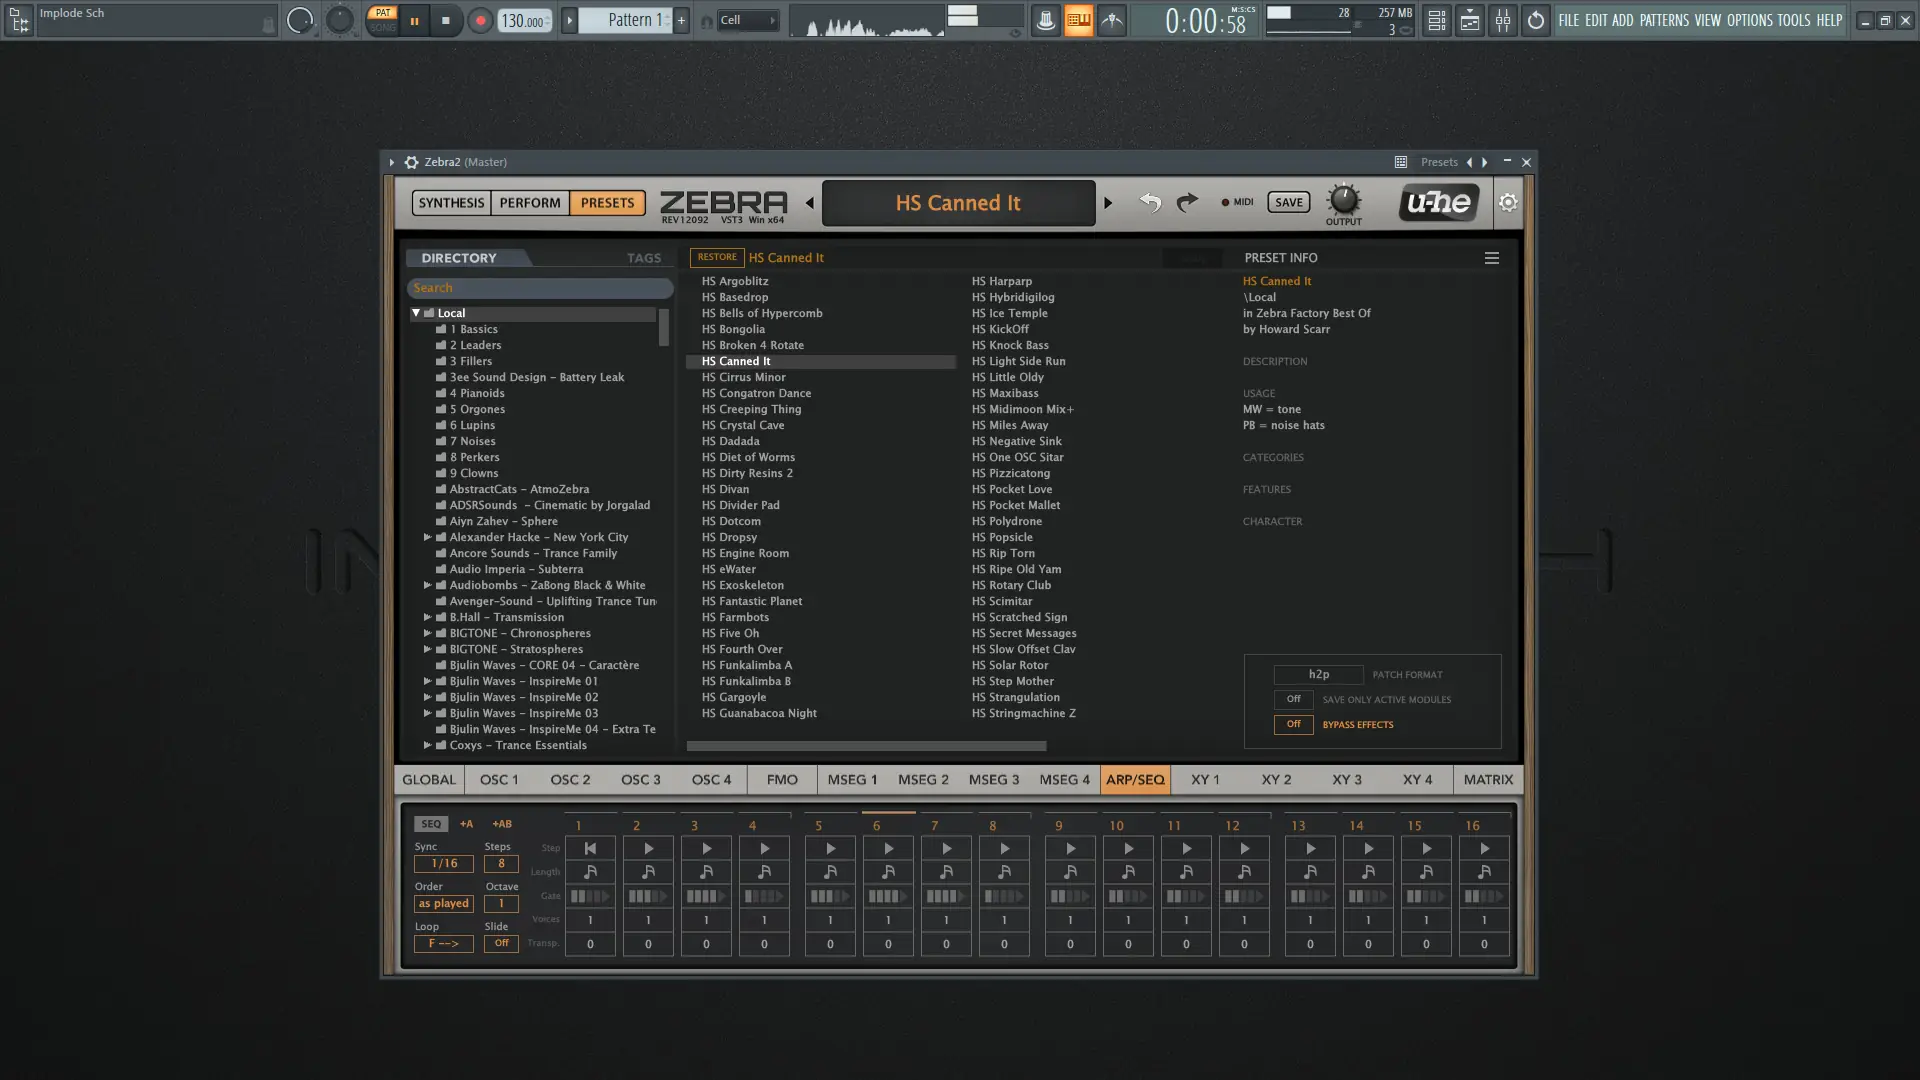The height and width of the screenshot is (1080, 1920).
Task: Click the FL Studio record button
Action: (x=480, y=20)
